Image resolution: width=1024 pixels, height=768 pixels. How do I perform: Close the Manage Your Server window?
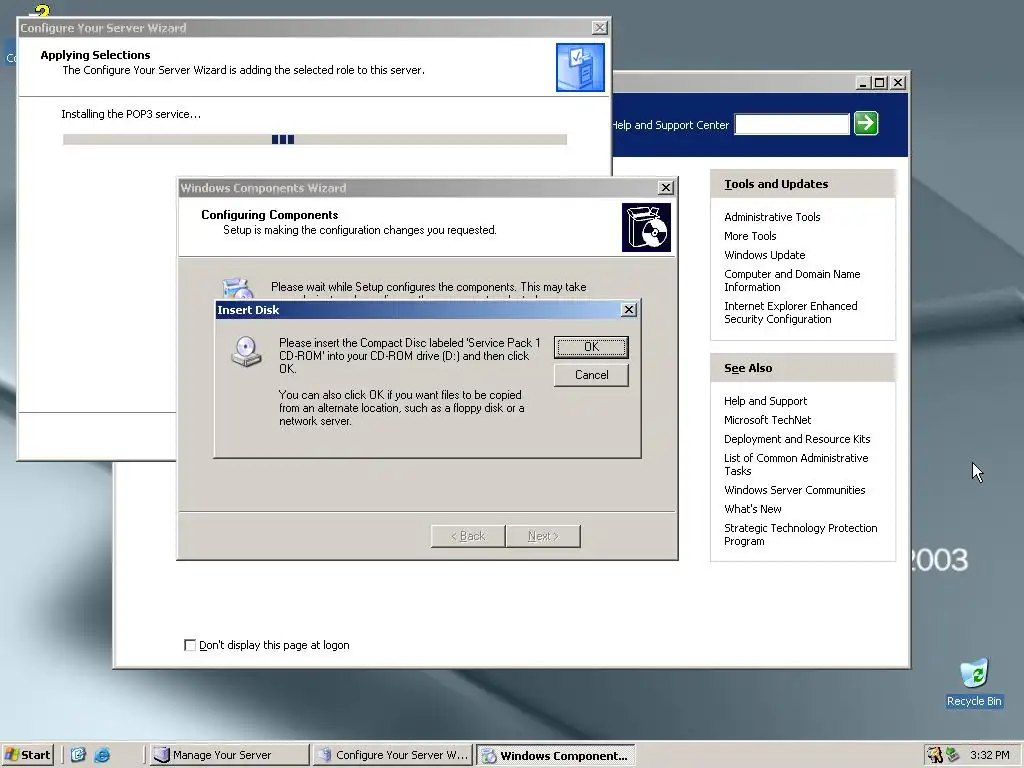click(x=898, y=83)
